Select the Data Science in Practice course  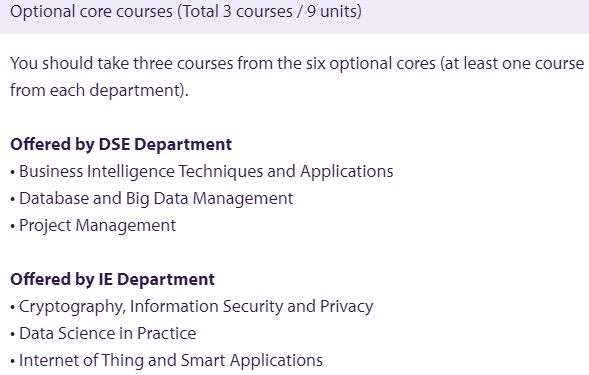point(107,334)
